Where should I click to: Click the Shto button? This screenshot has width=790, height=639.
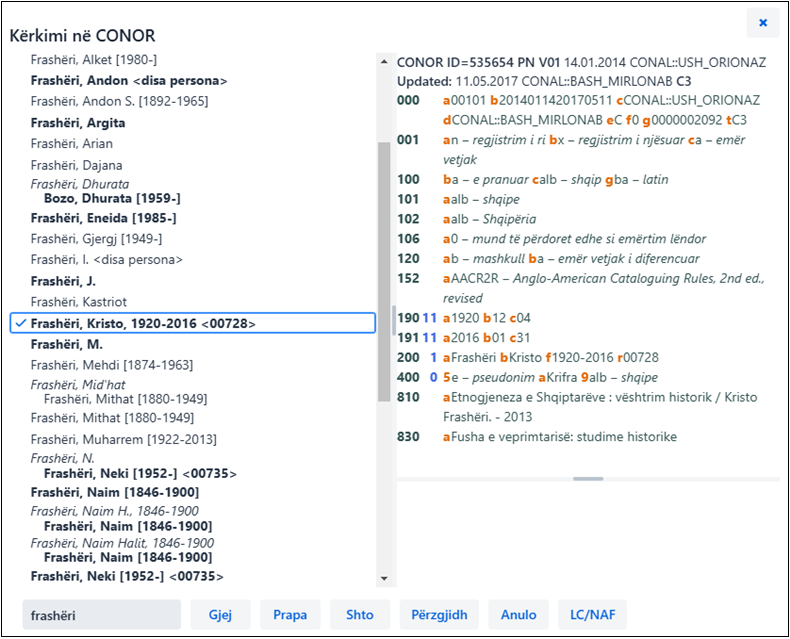pos(360,615)
